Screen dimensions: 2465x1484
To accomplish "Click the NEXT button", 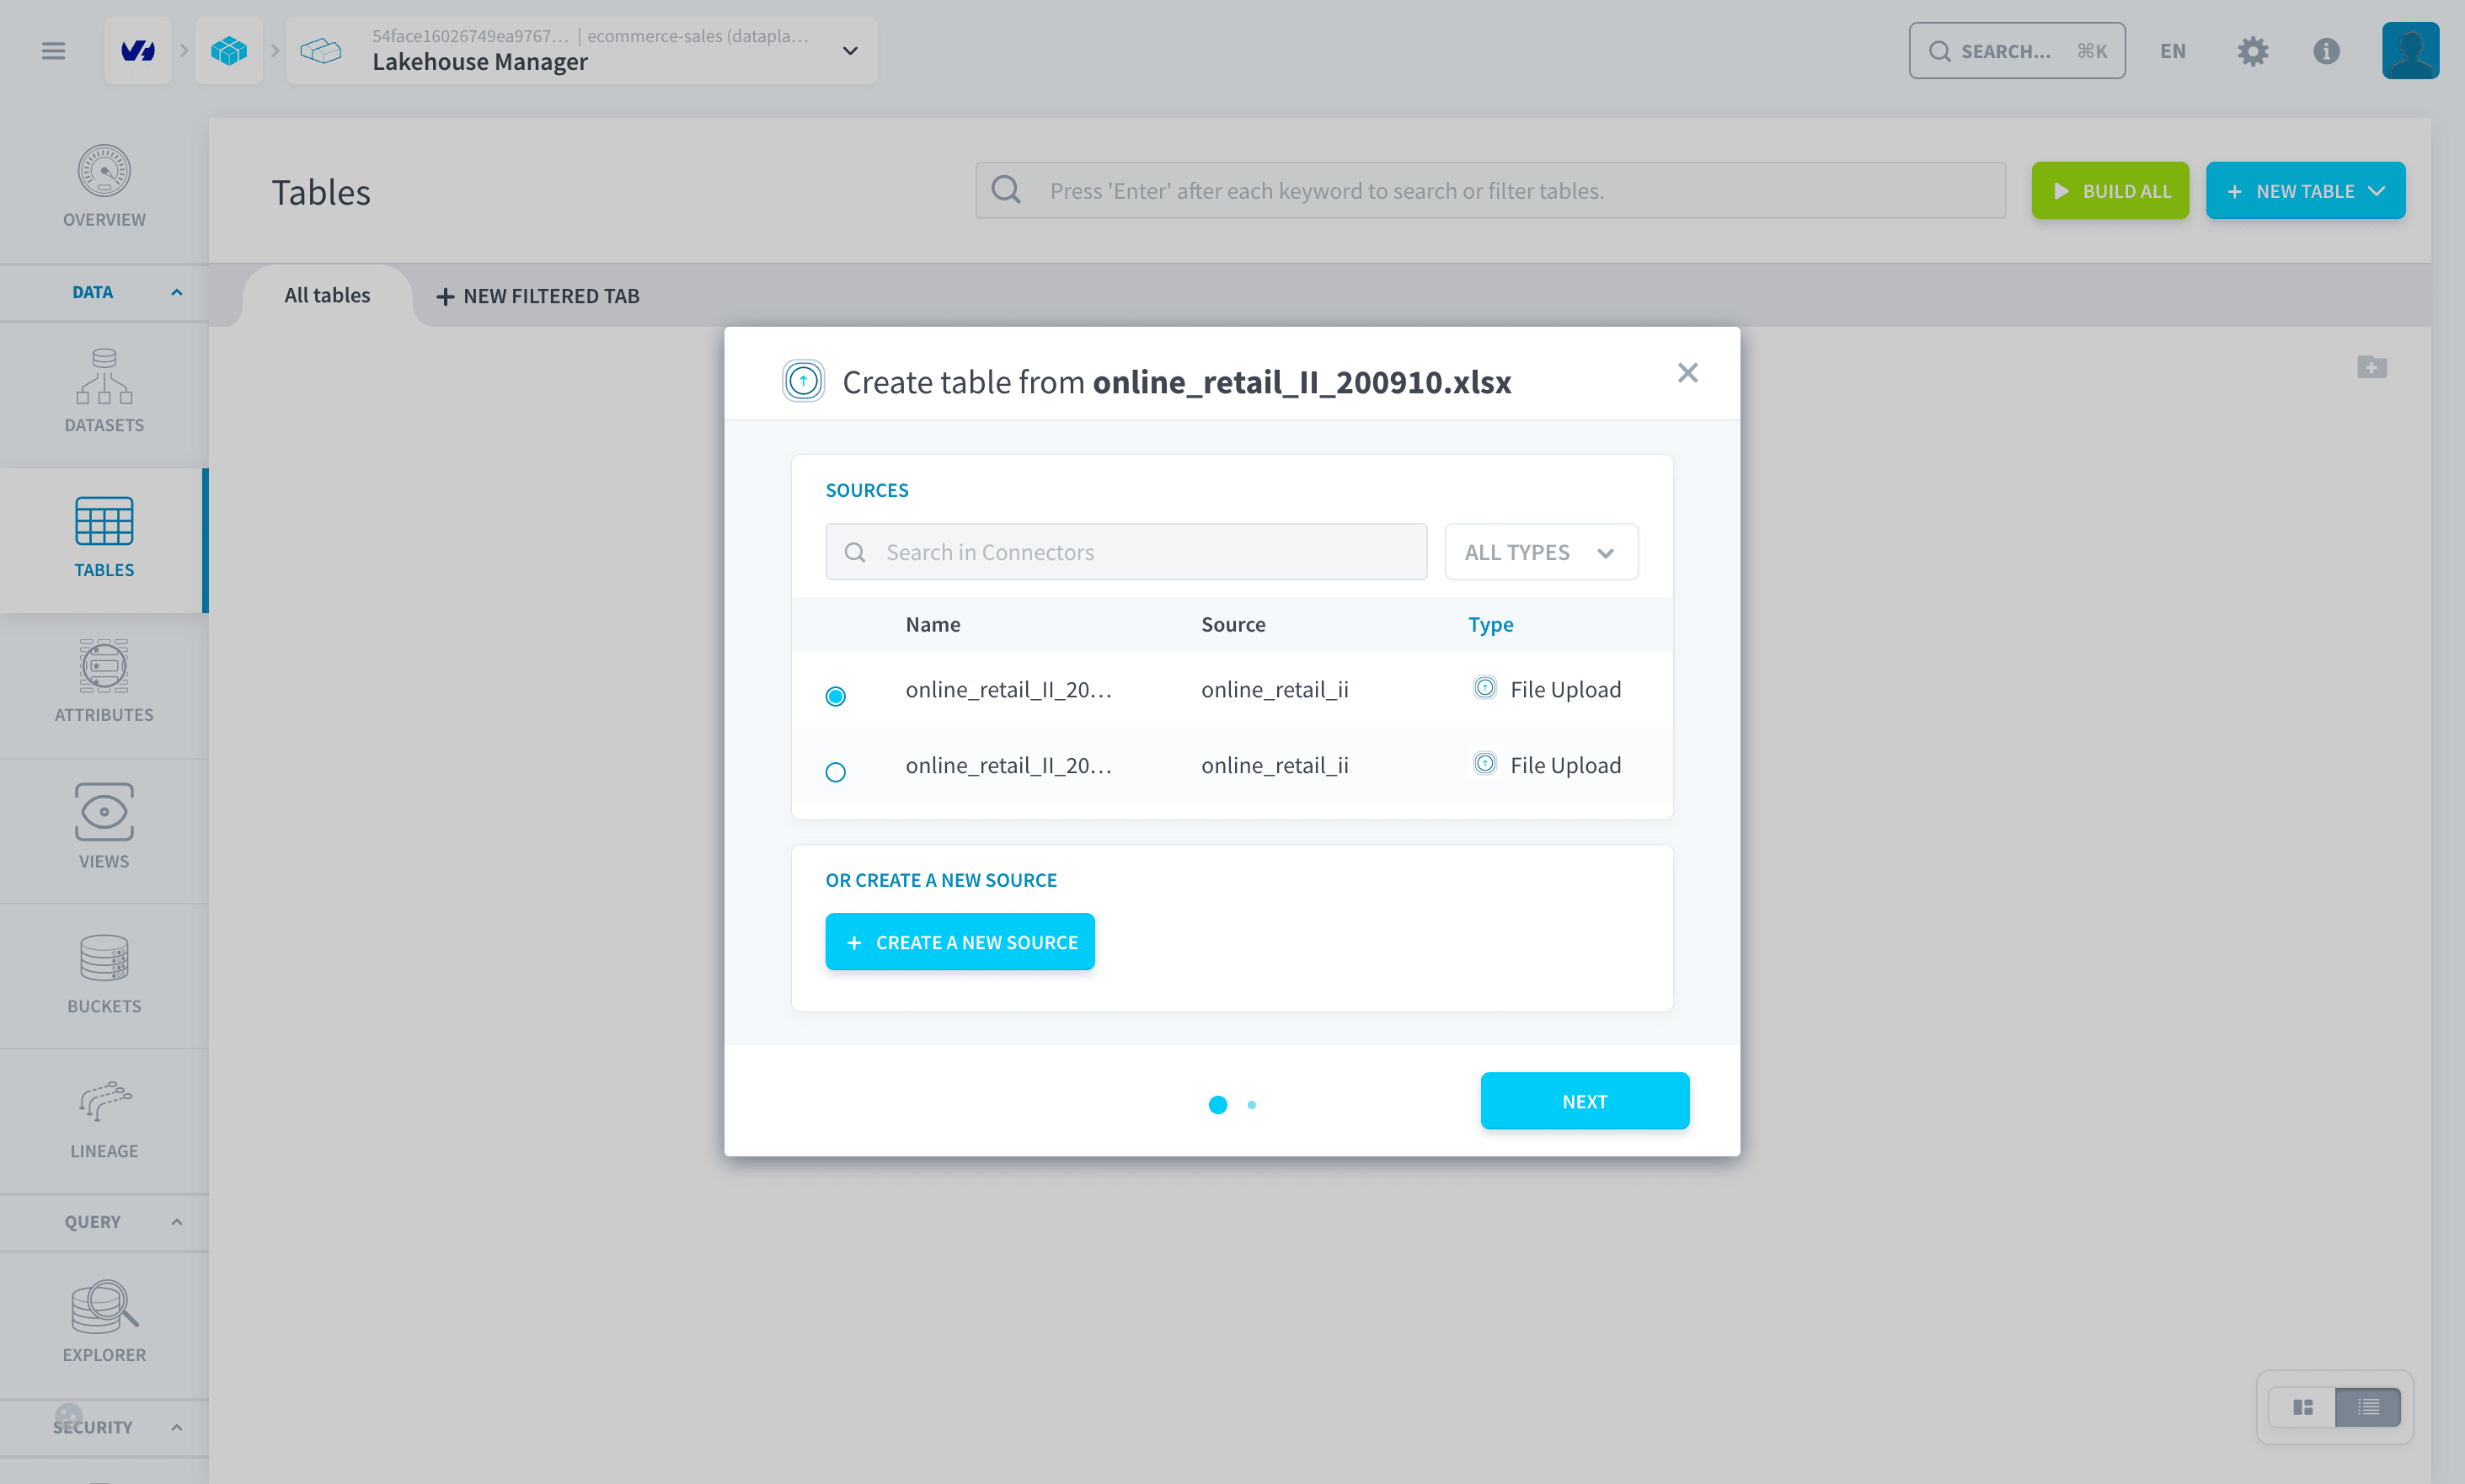I will (1585, 1101).
